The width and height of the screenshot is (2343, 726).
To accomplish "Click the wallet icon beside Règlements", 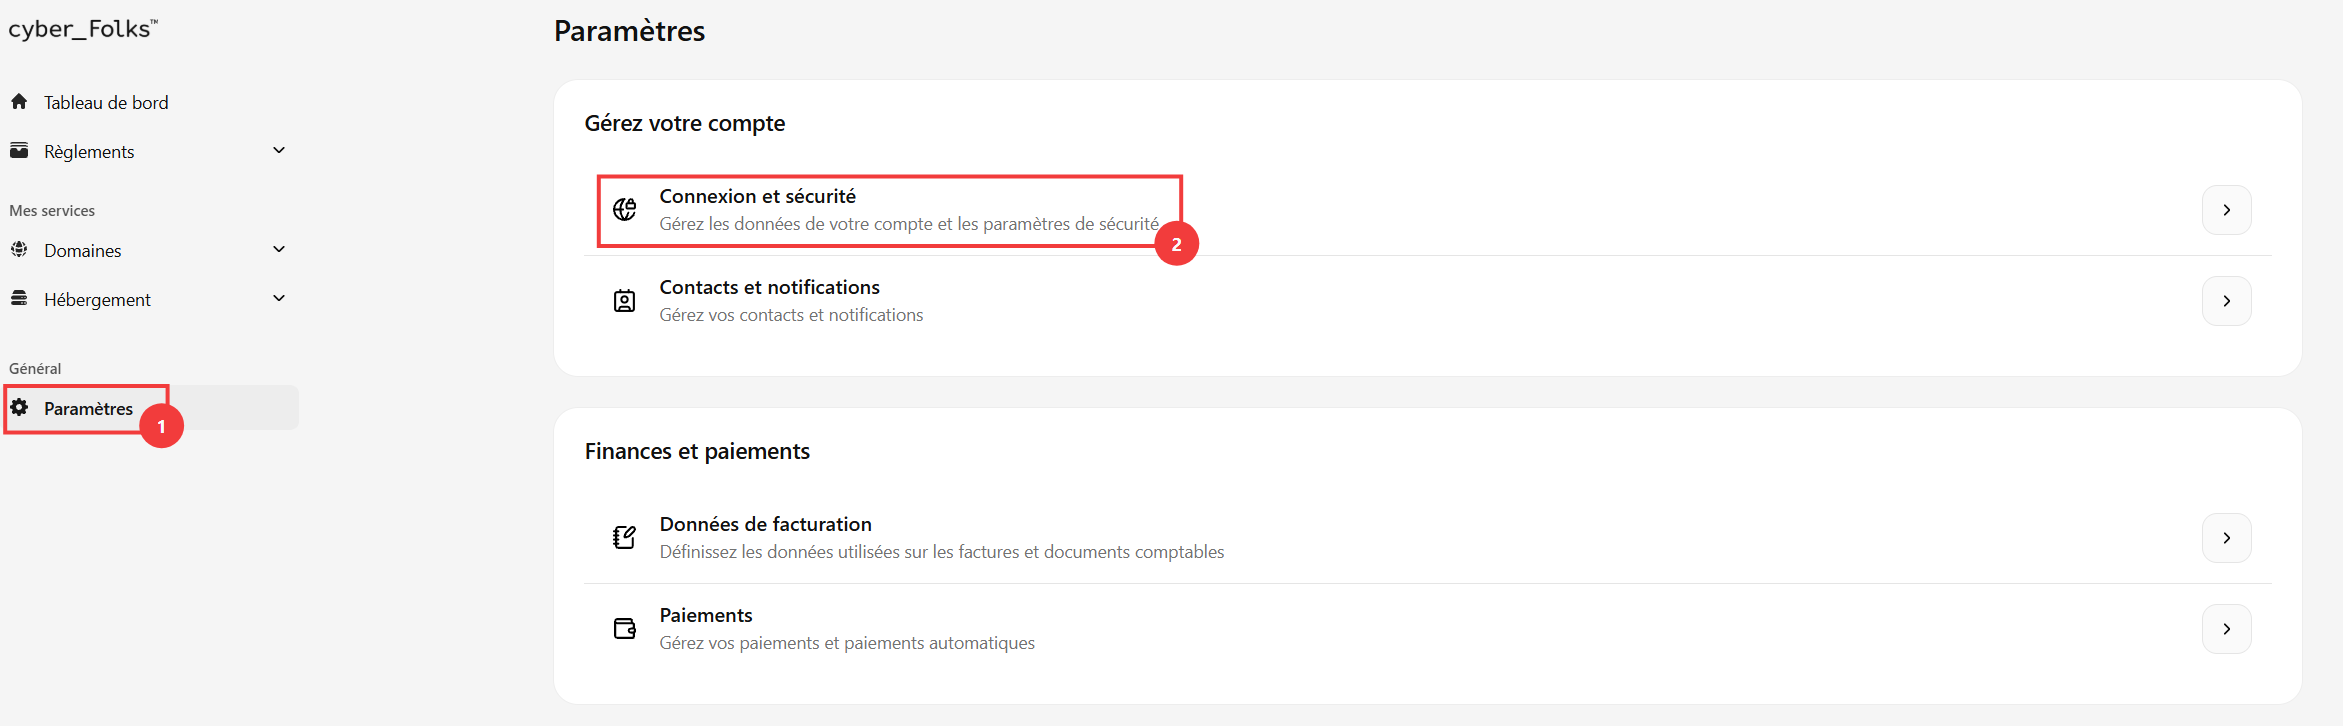I will [x=19, y=150].
